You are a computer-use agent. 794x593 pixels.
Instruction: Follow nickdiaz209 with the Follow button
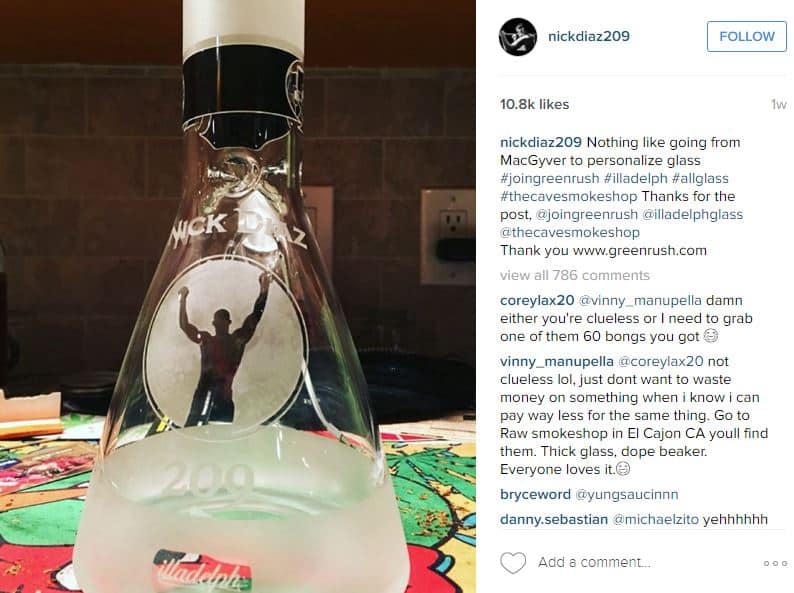[746, 36]
